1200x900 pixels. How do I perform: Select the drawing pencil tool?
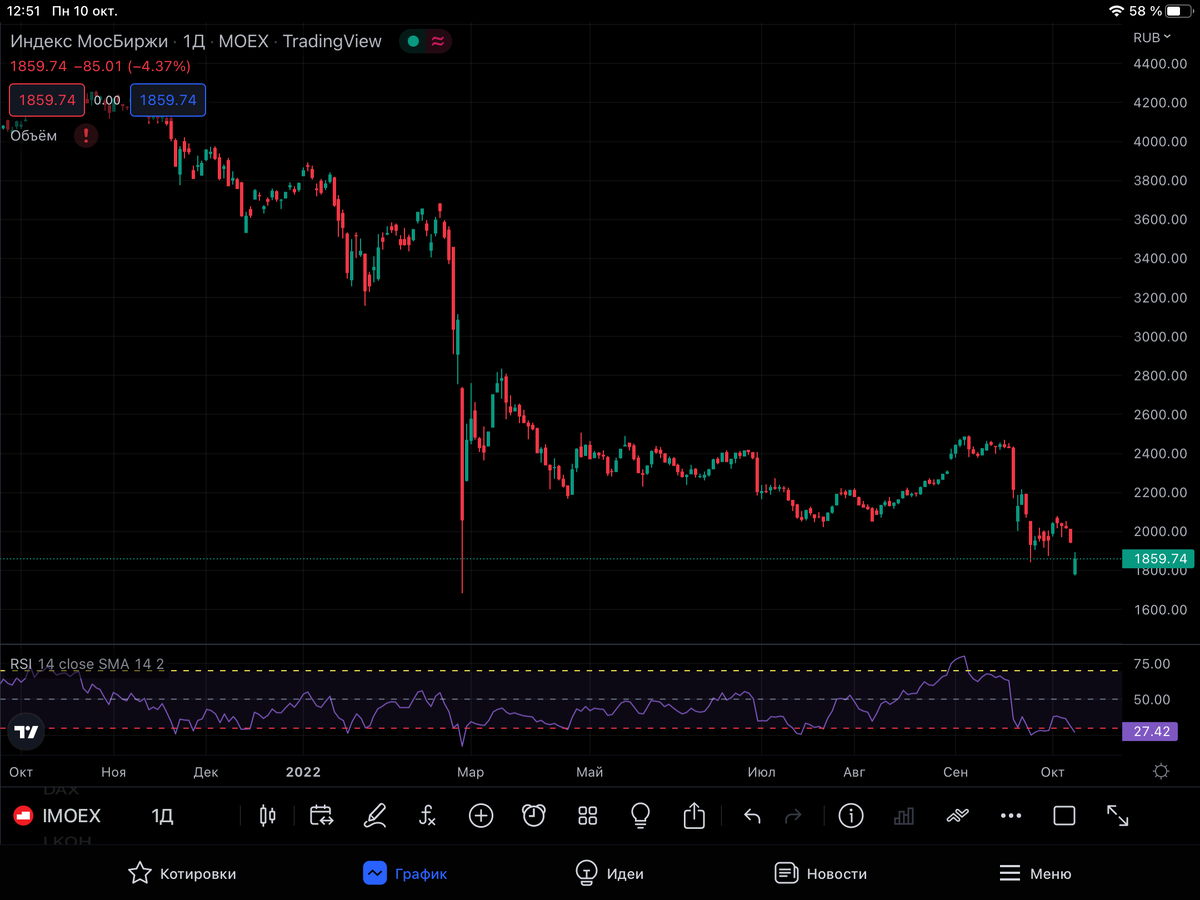click(x=374, y=816)
